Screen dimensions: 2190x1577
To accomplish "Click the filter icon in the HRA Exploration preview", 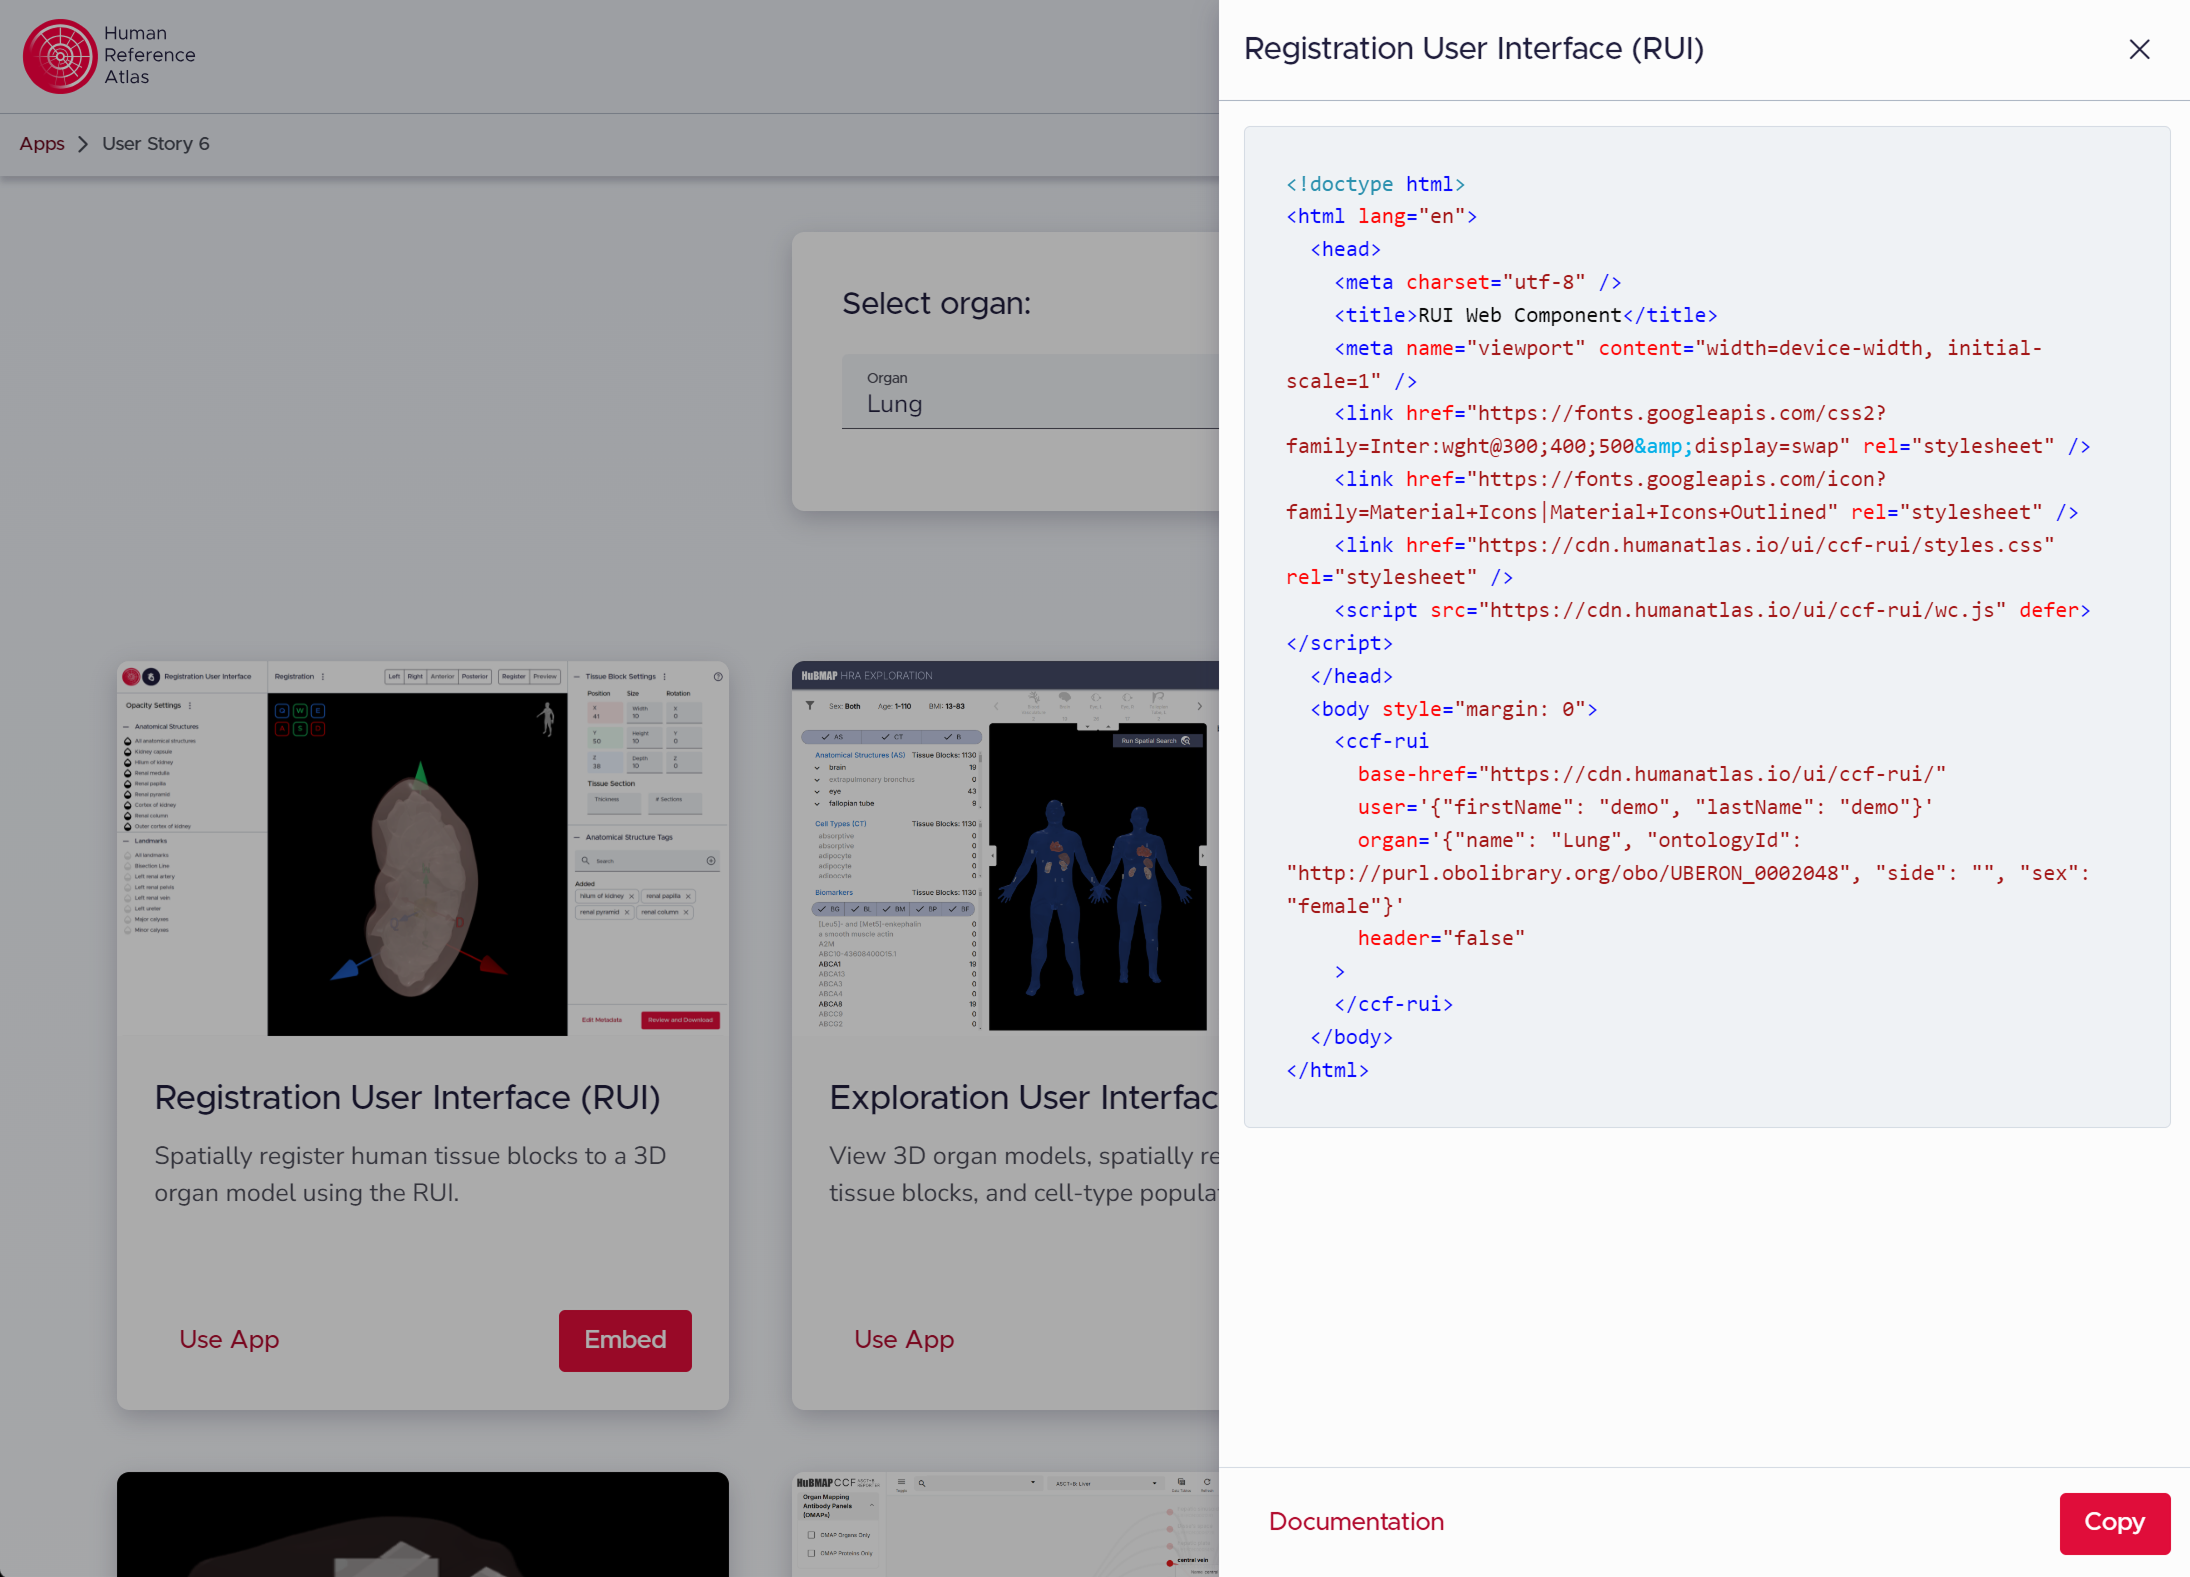I will 810,706.
